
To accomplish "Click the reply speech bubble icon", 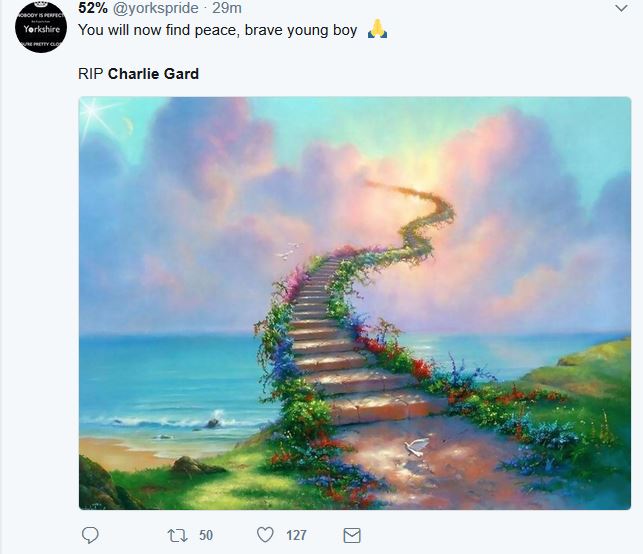I will (90, 536).
